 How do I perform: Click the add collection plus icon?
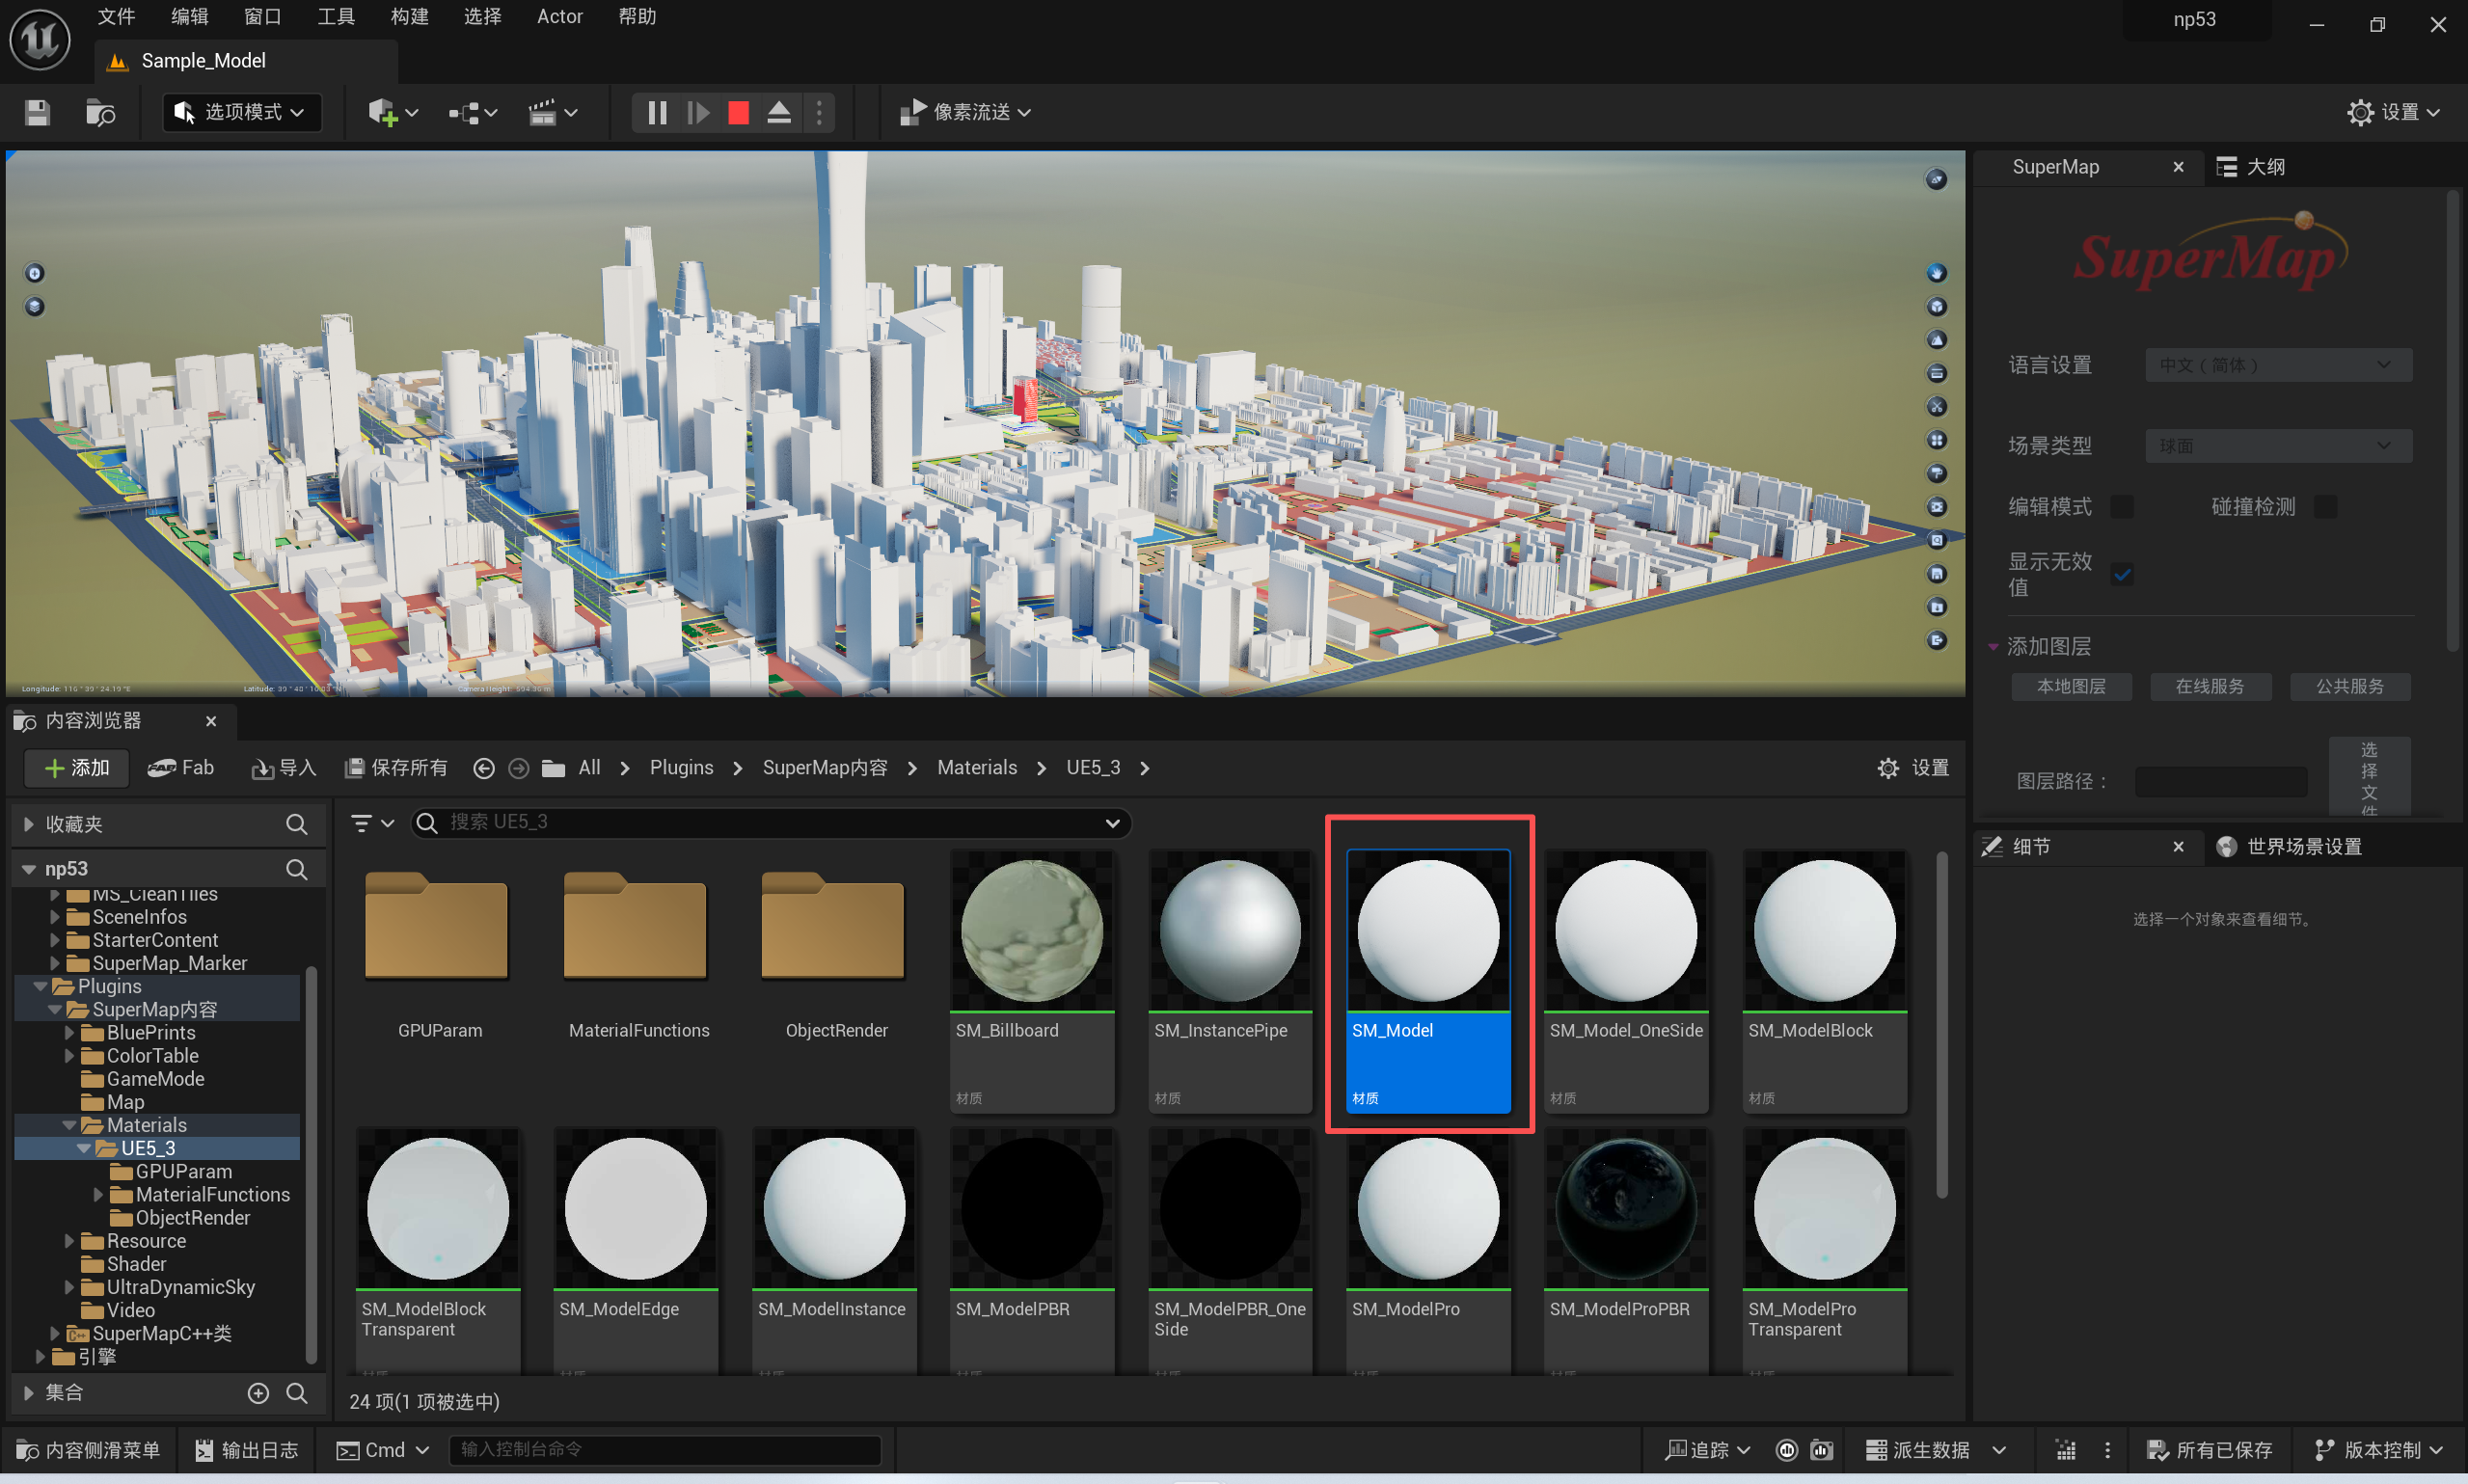tap(258, 1392)
